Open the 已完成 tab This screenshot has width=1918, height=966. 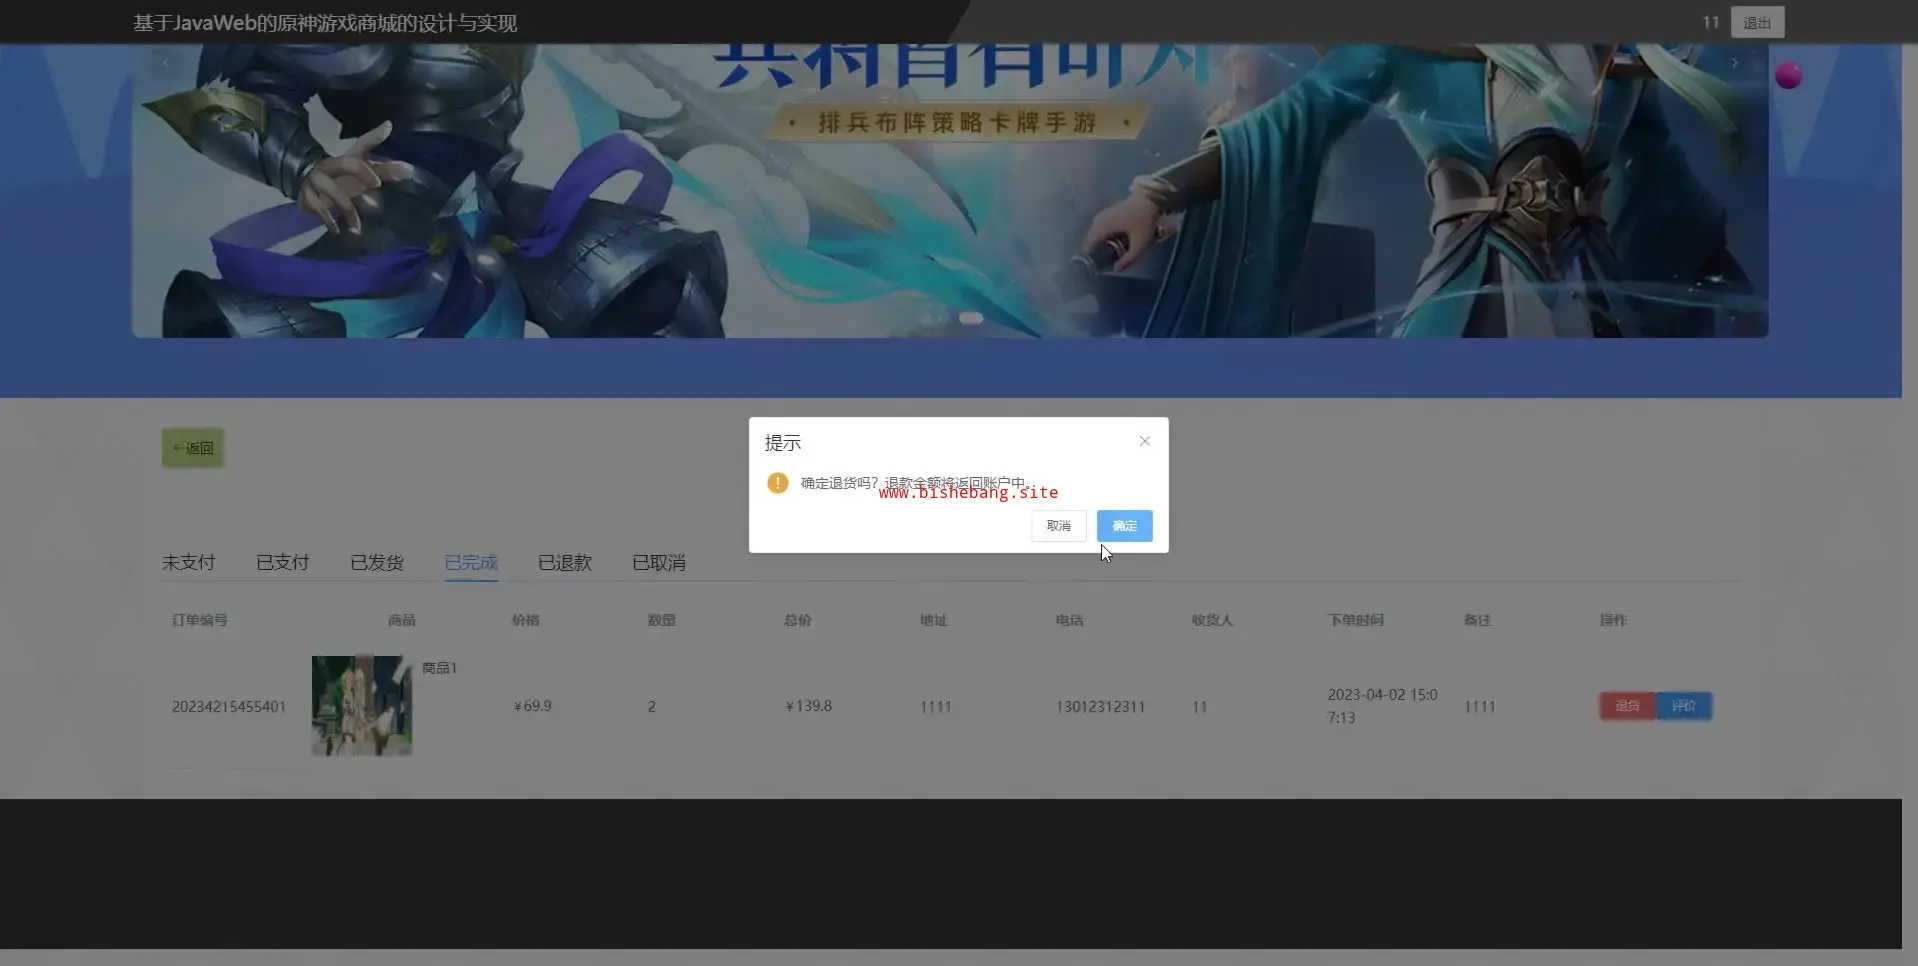coord(471,563)
